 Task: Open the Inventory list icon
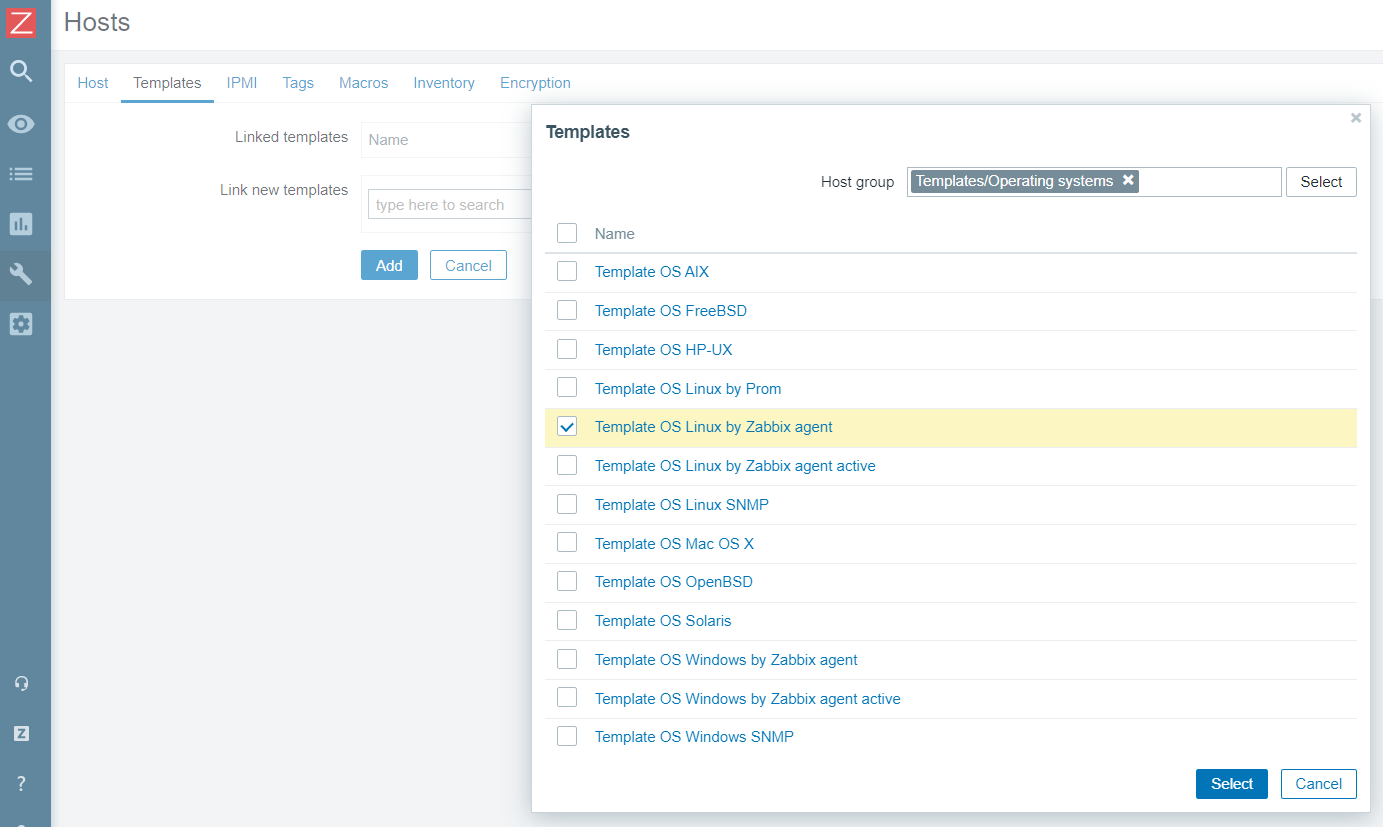click(21, 174)
